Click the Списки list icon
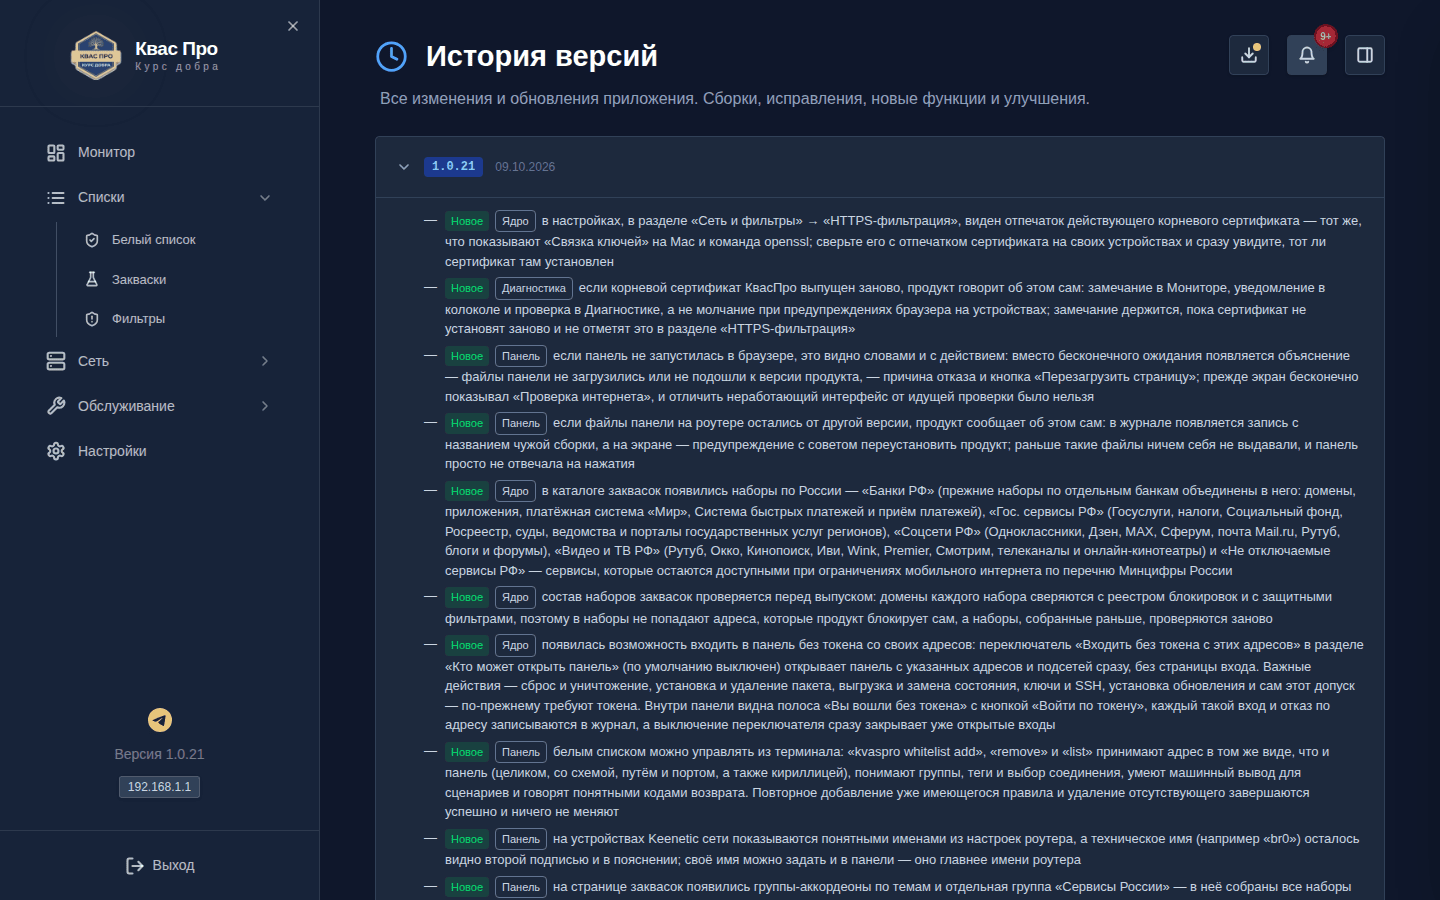This screenshot has height=900, width=1440. [56, 198]
